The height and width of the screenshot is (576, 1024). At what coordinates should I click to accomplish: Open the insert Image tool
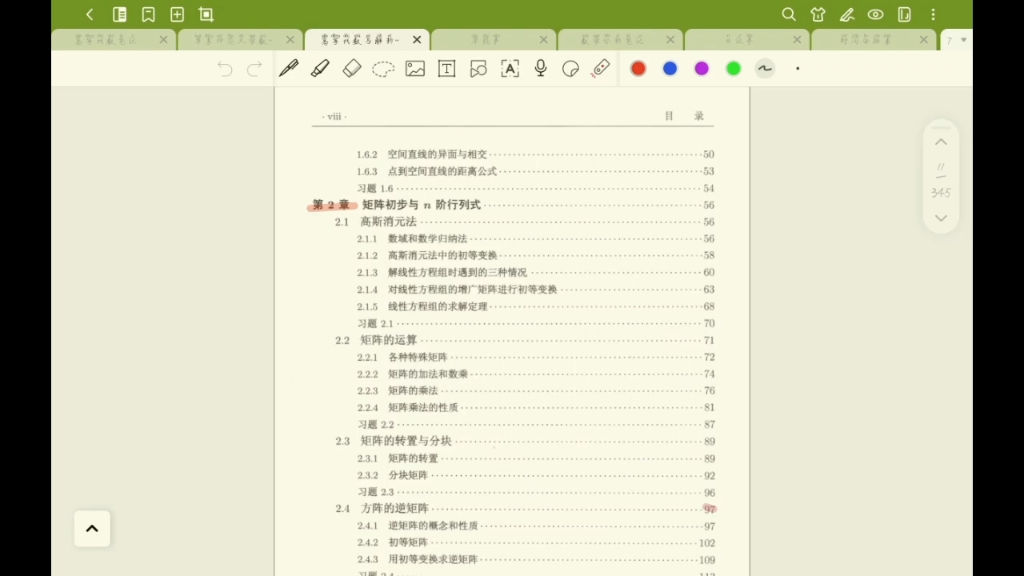pyautogui.click(x=415, y=68)
